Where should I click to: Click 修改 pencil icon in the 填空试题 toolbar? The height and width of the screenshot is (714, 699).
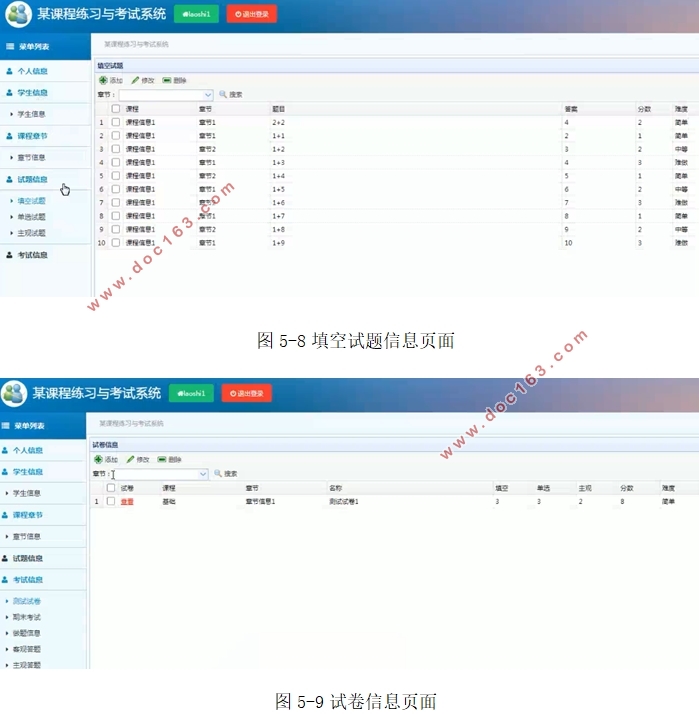click(135, 80)
